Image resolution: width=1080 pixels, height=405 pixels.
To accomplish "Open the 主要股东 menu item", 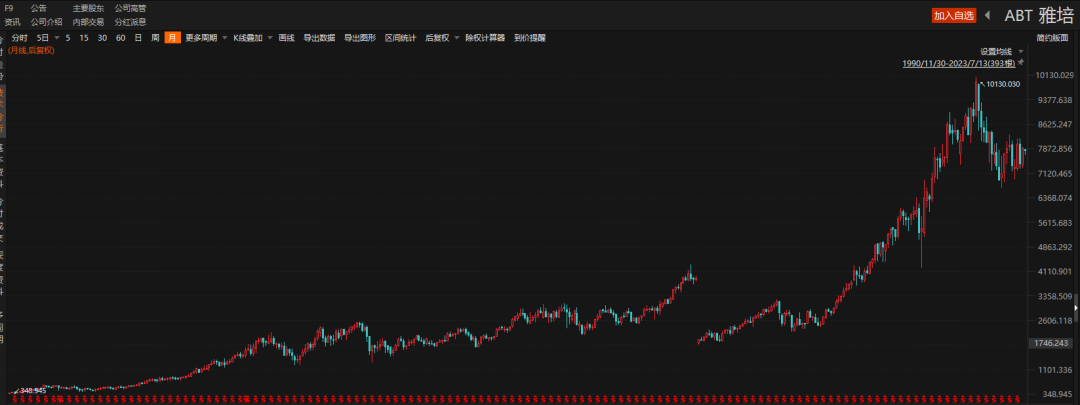I will pos(87,8).
